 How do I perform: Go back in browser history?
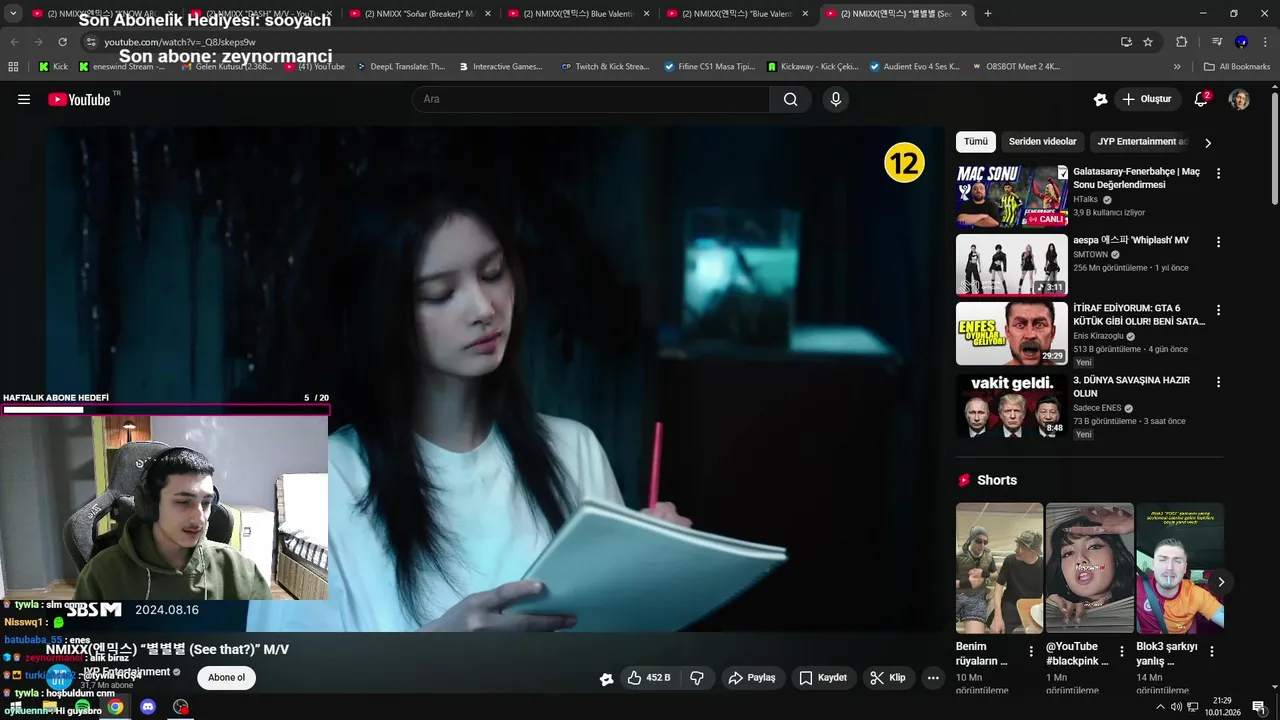[14, 42]
